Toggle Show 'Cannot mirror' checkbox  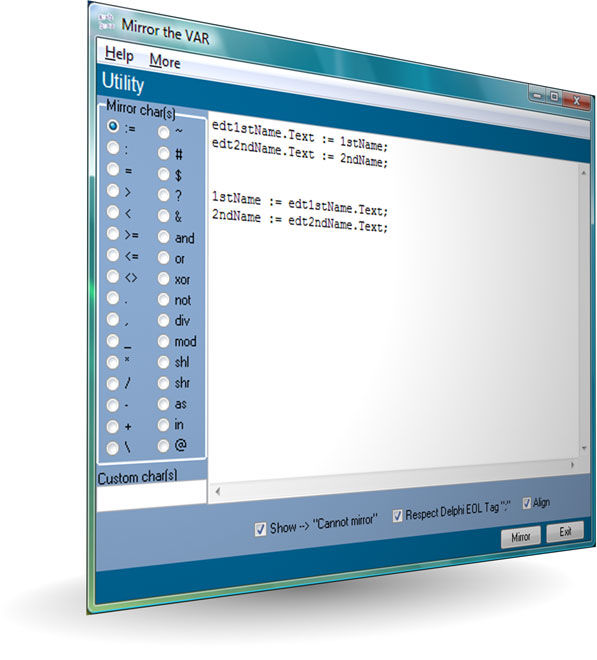[x=261, y=529]
